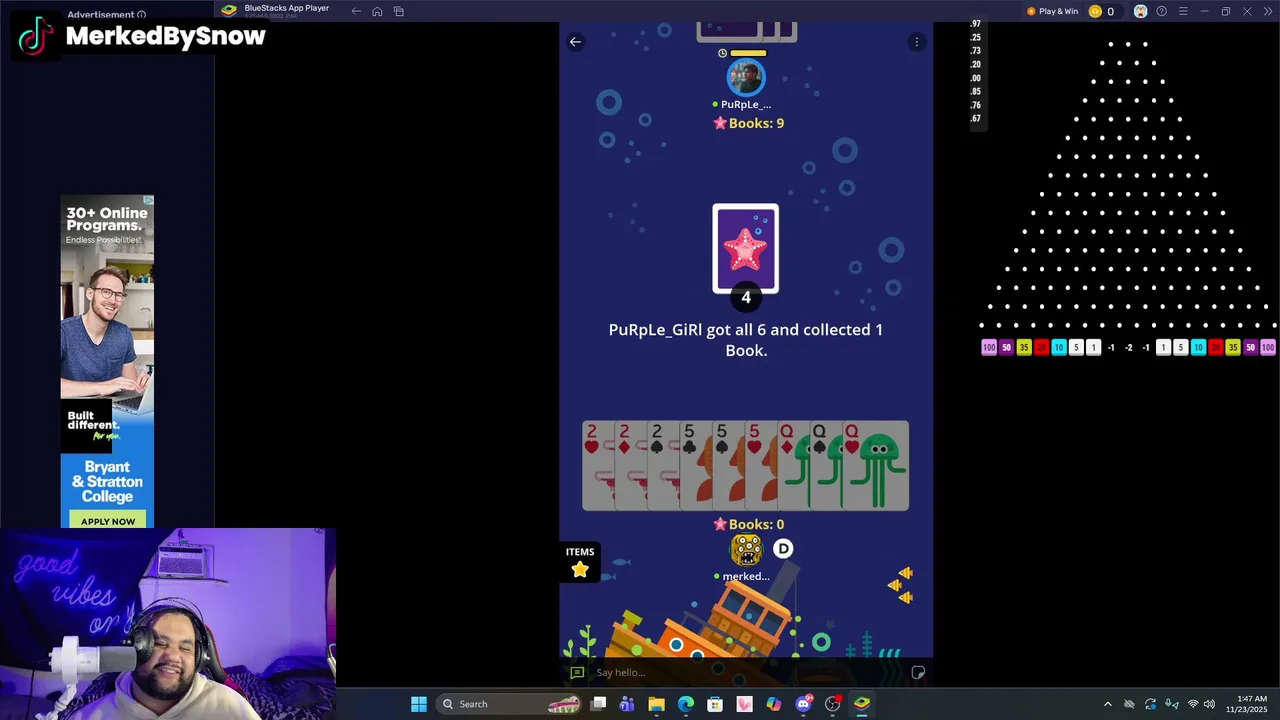Open File Explorer from the taskbar
This screenshot has width=1280, height=720.
click(x=656, y=704)
